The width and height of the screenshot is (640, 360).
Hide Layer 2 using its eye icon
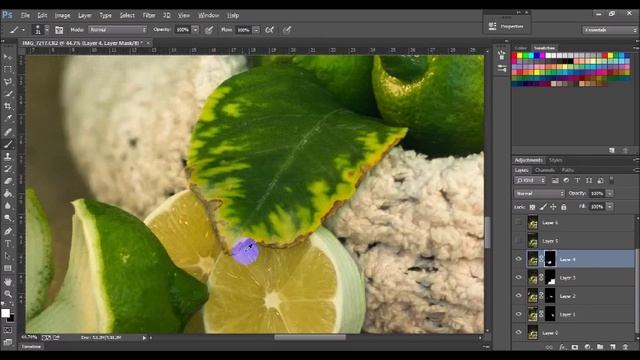(x=518, y=296)
